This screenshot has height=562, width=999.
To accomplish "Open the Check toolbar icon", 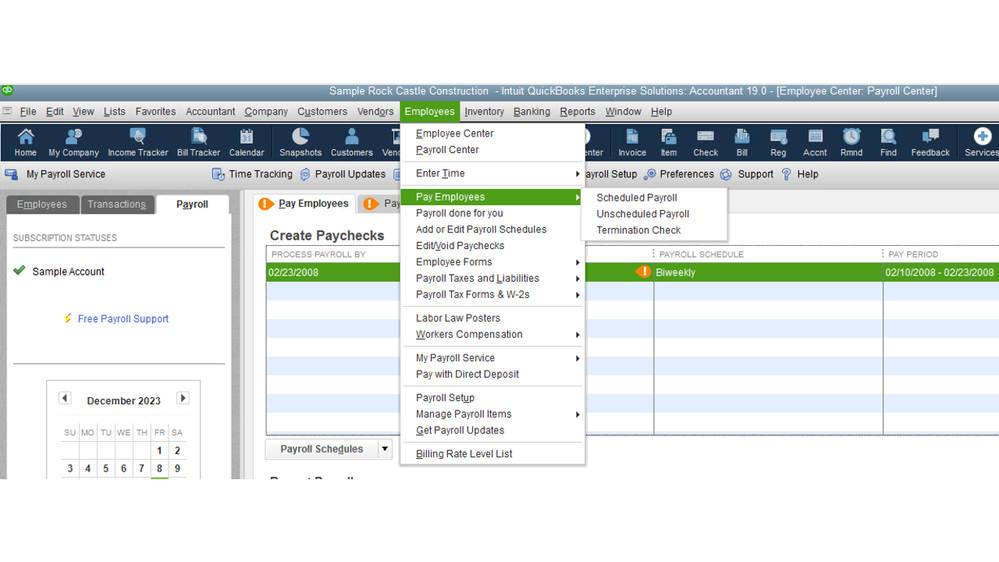I will [705, 142].
